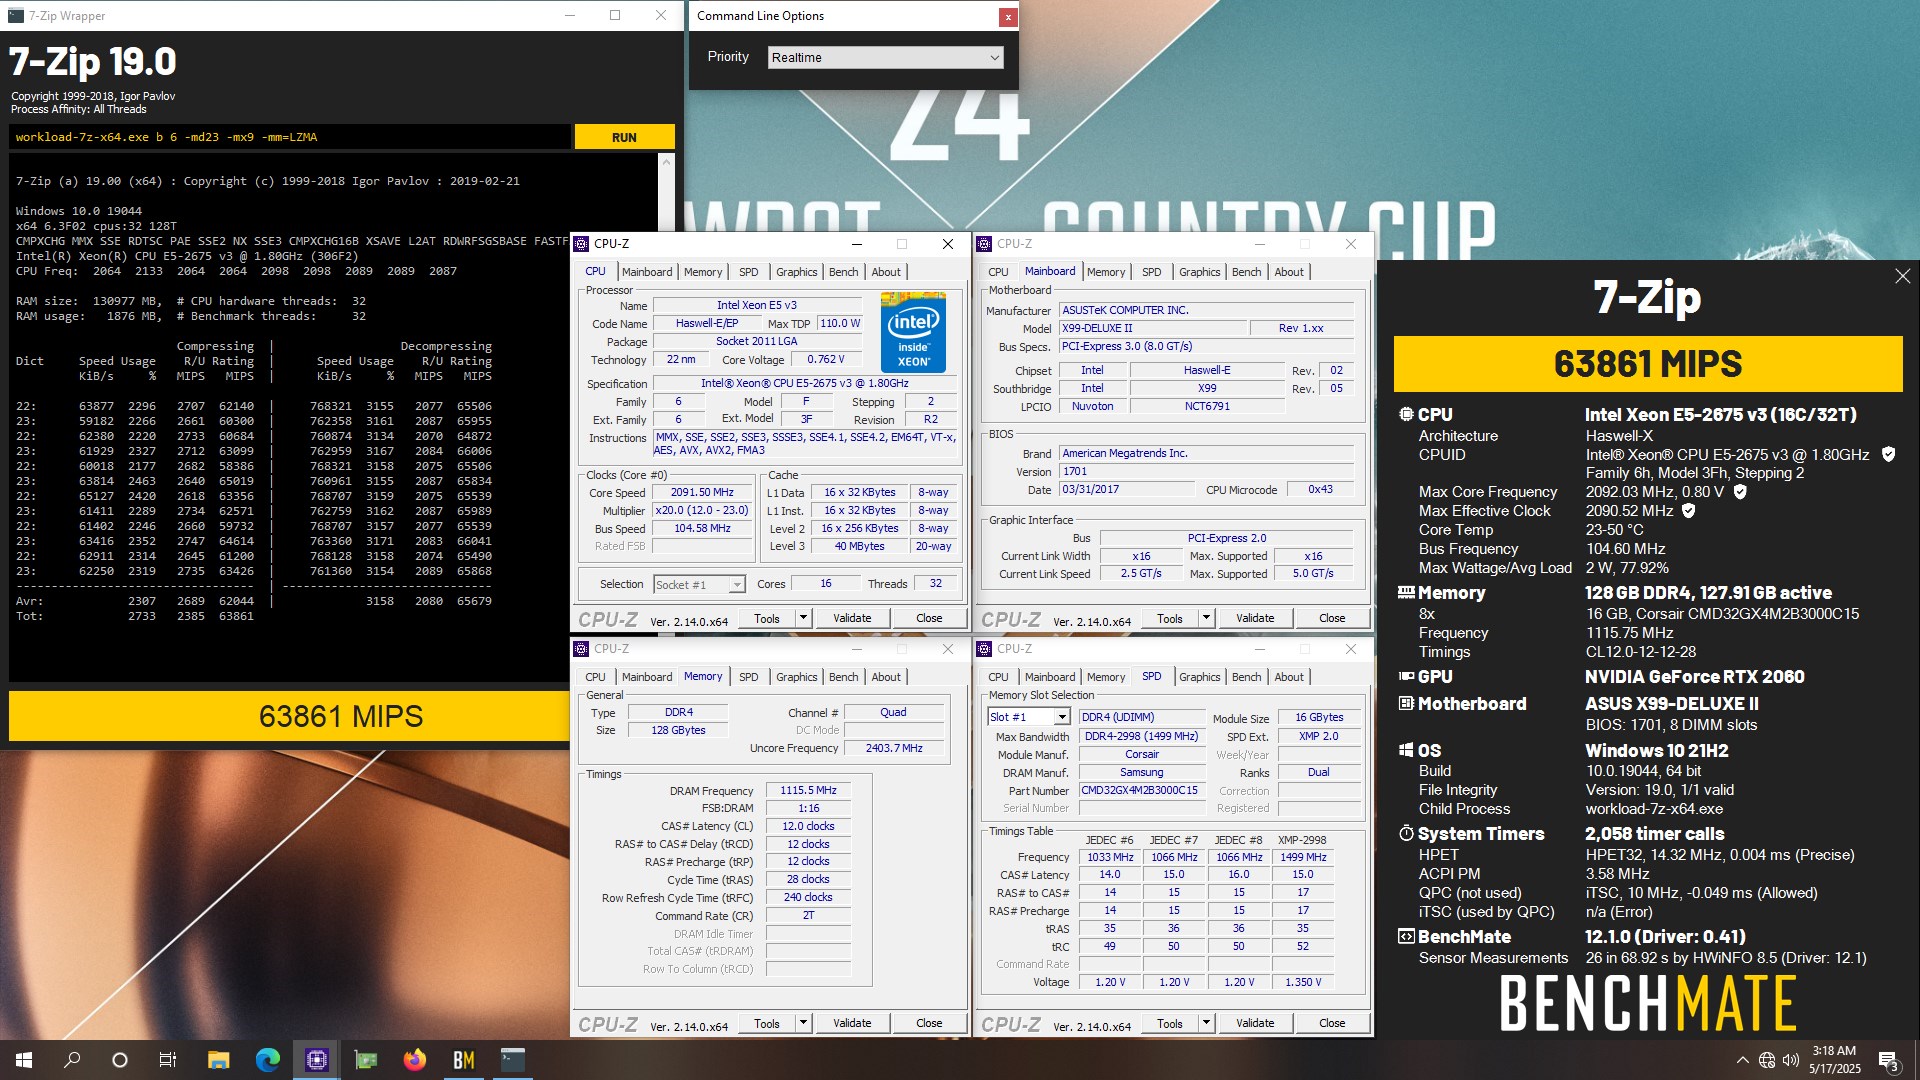Click Validate in CPU-Z SPD window
Screen dimensions: 1920x1080
click(1255, 1023)
